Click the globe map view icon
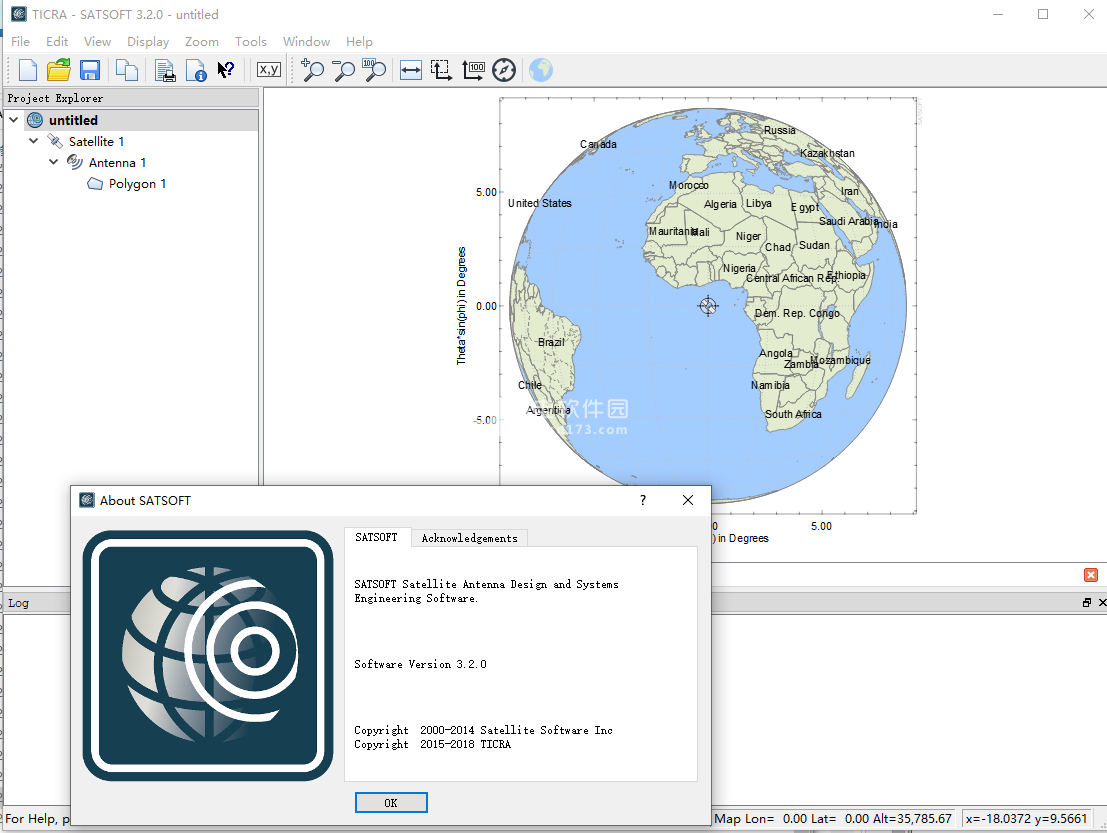This screenshot has height=833, width=1107. tap(541, 70)
